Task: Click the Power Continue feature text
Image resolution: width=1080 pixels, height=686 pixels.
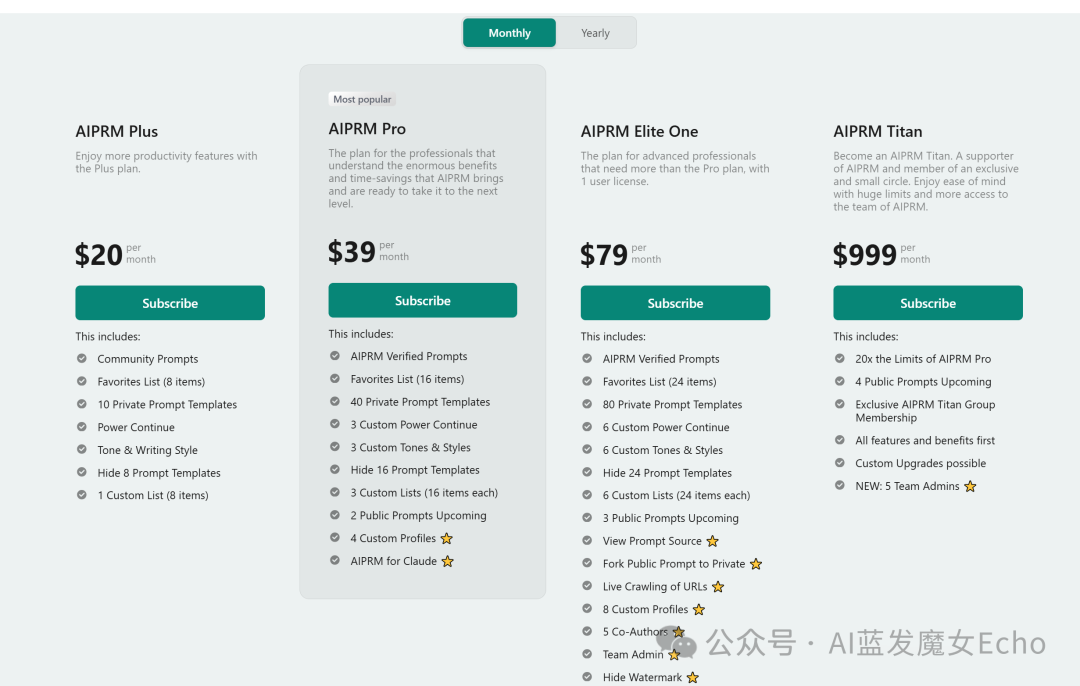Action: [x=136, y=427]
